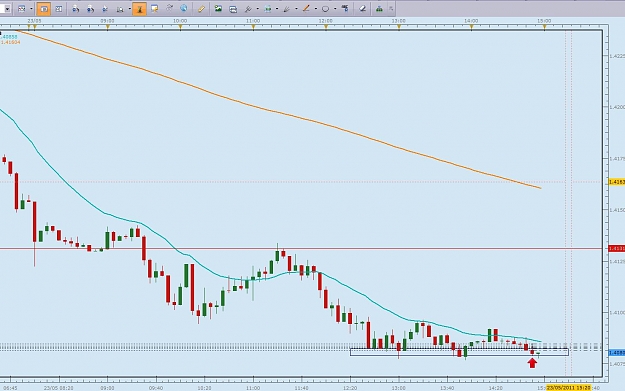Screen dimensions: 625x391
Task: Toggle the orange-highlighted button beside note icon
Action: [139, 8]
